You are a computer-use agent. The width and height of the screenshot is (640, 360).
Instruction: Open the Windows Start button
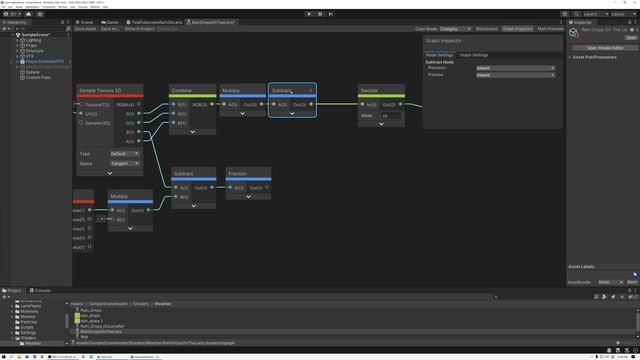[x=3, y=357]
